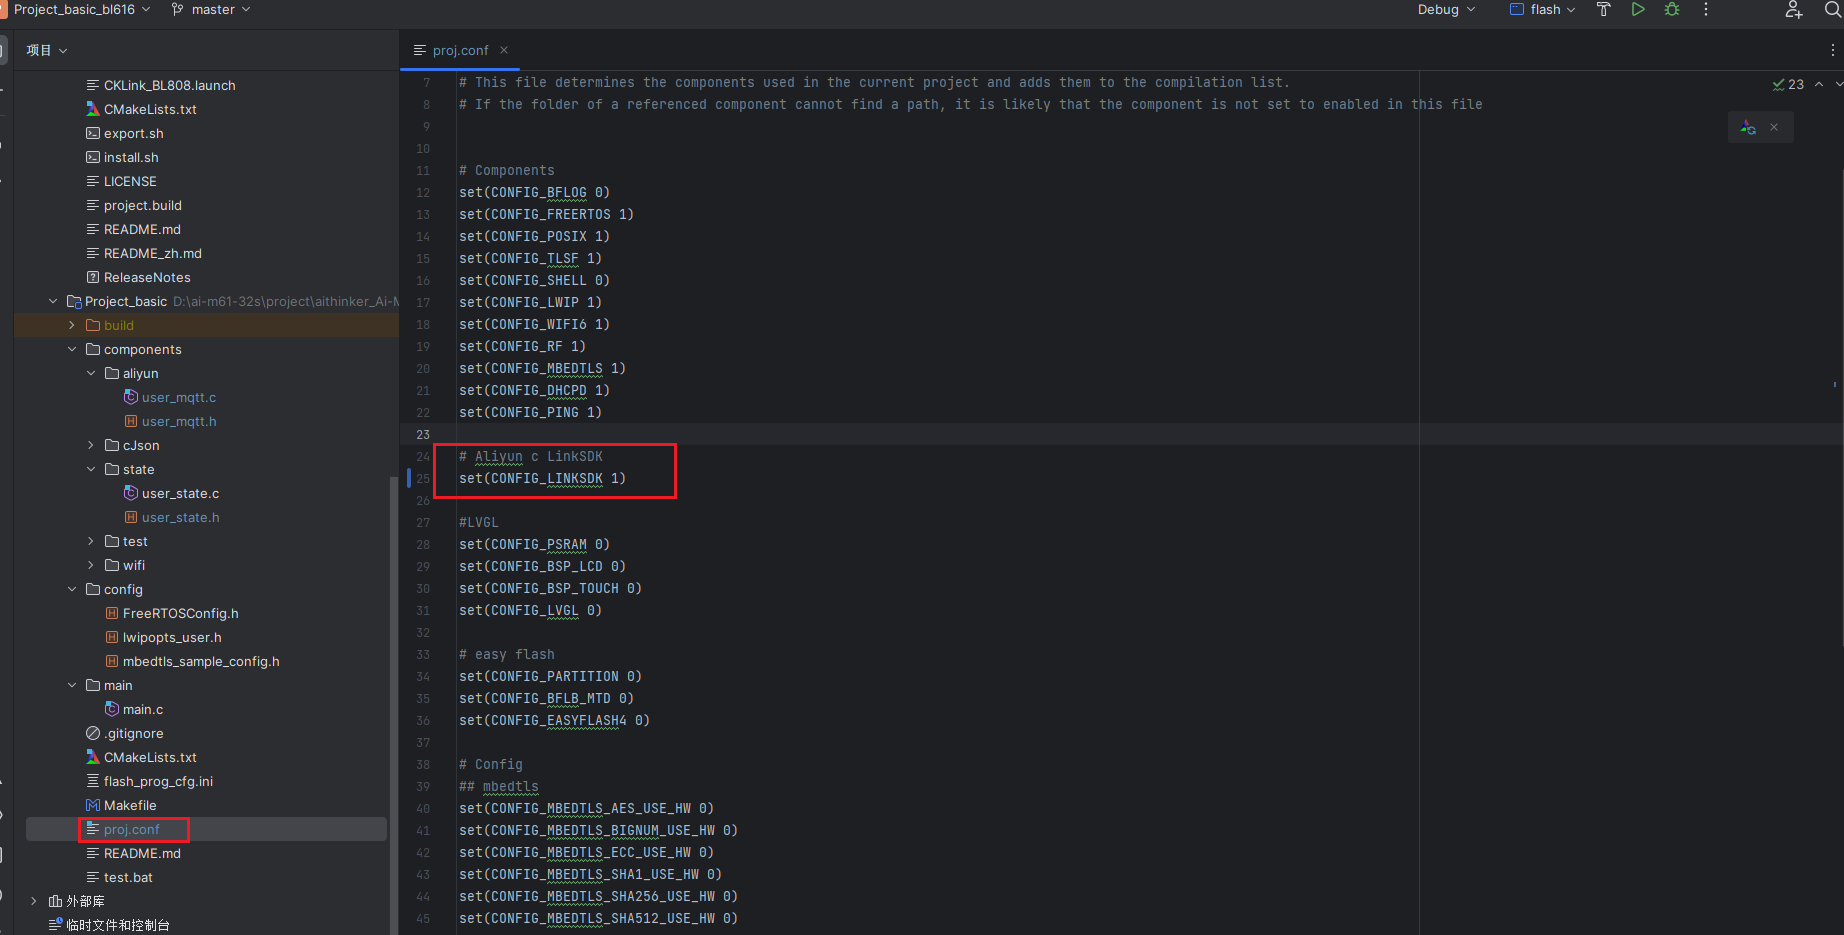
Task: Click line set(CONFIG_EASYFLASH4 0)
Action: [554, 720]
